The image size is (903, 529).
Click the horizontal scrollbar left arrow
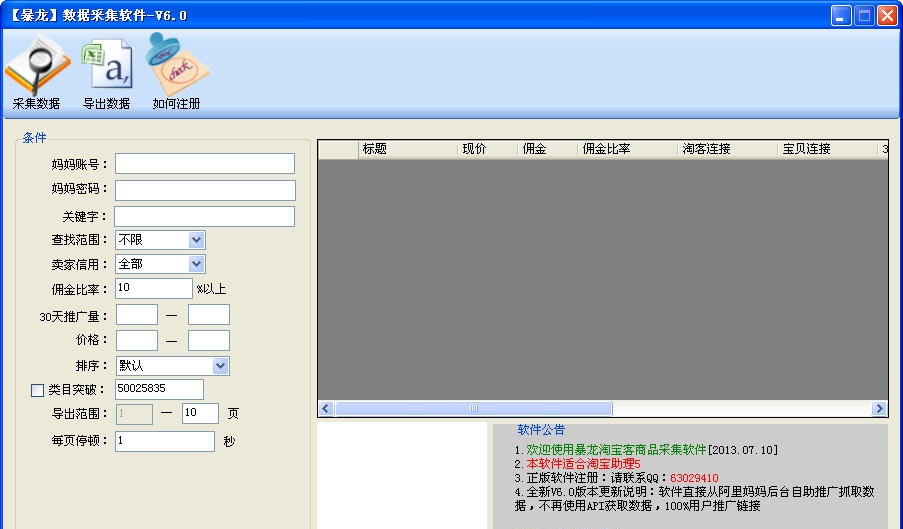(326, 408)
